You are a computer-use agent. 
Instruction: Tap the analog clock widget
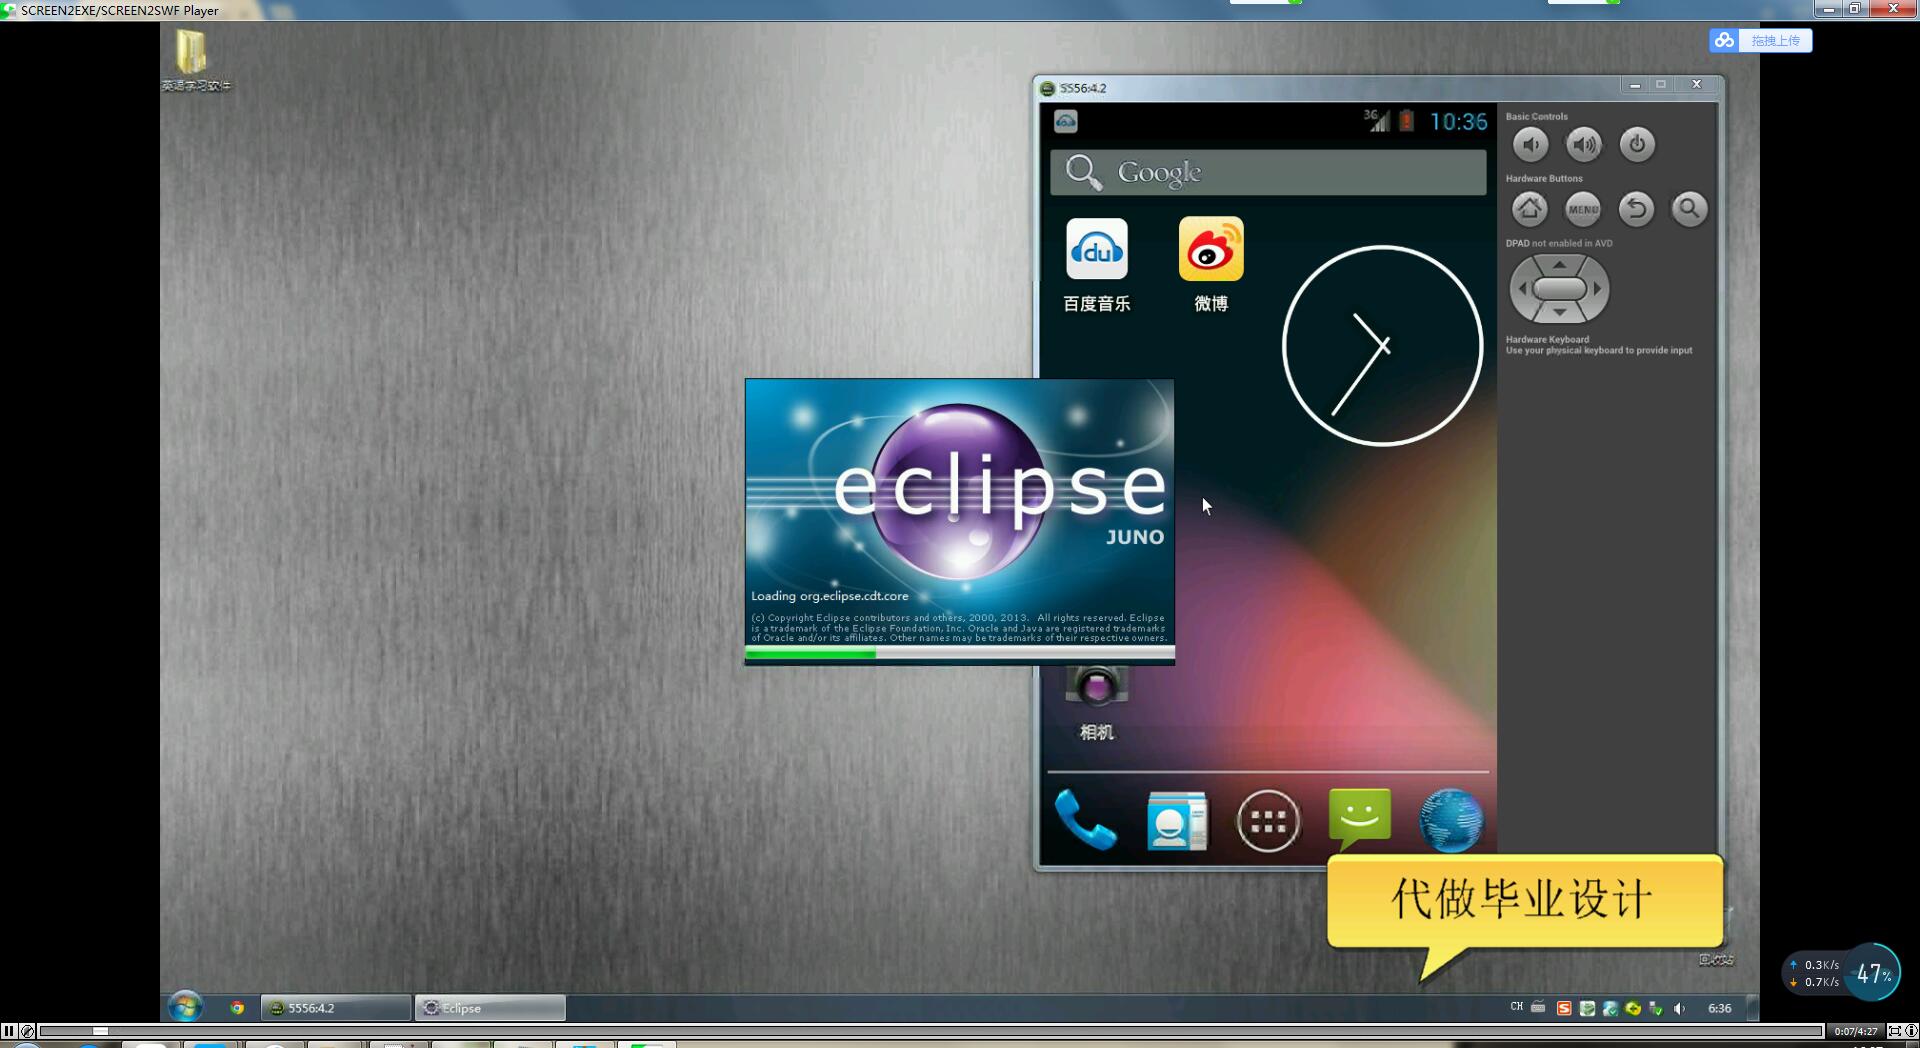(x=1382, y=346)
